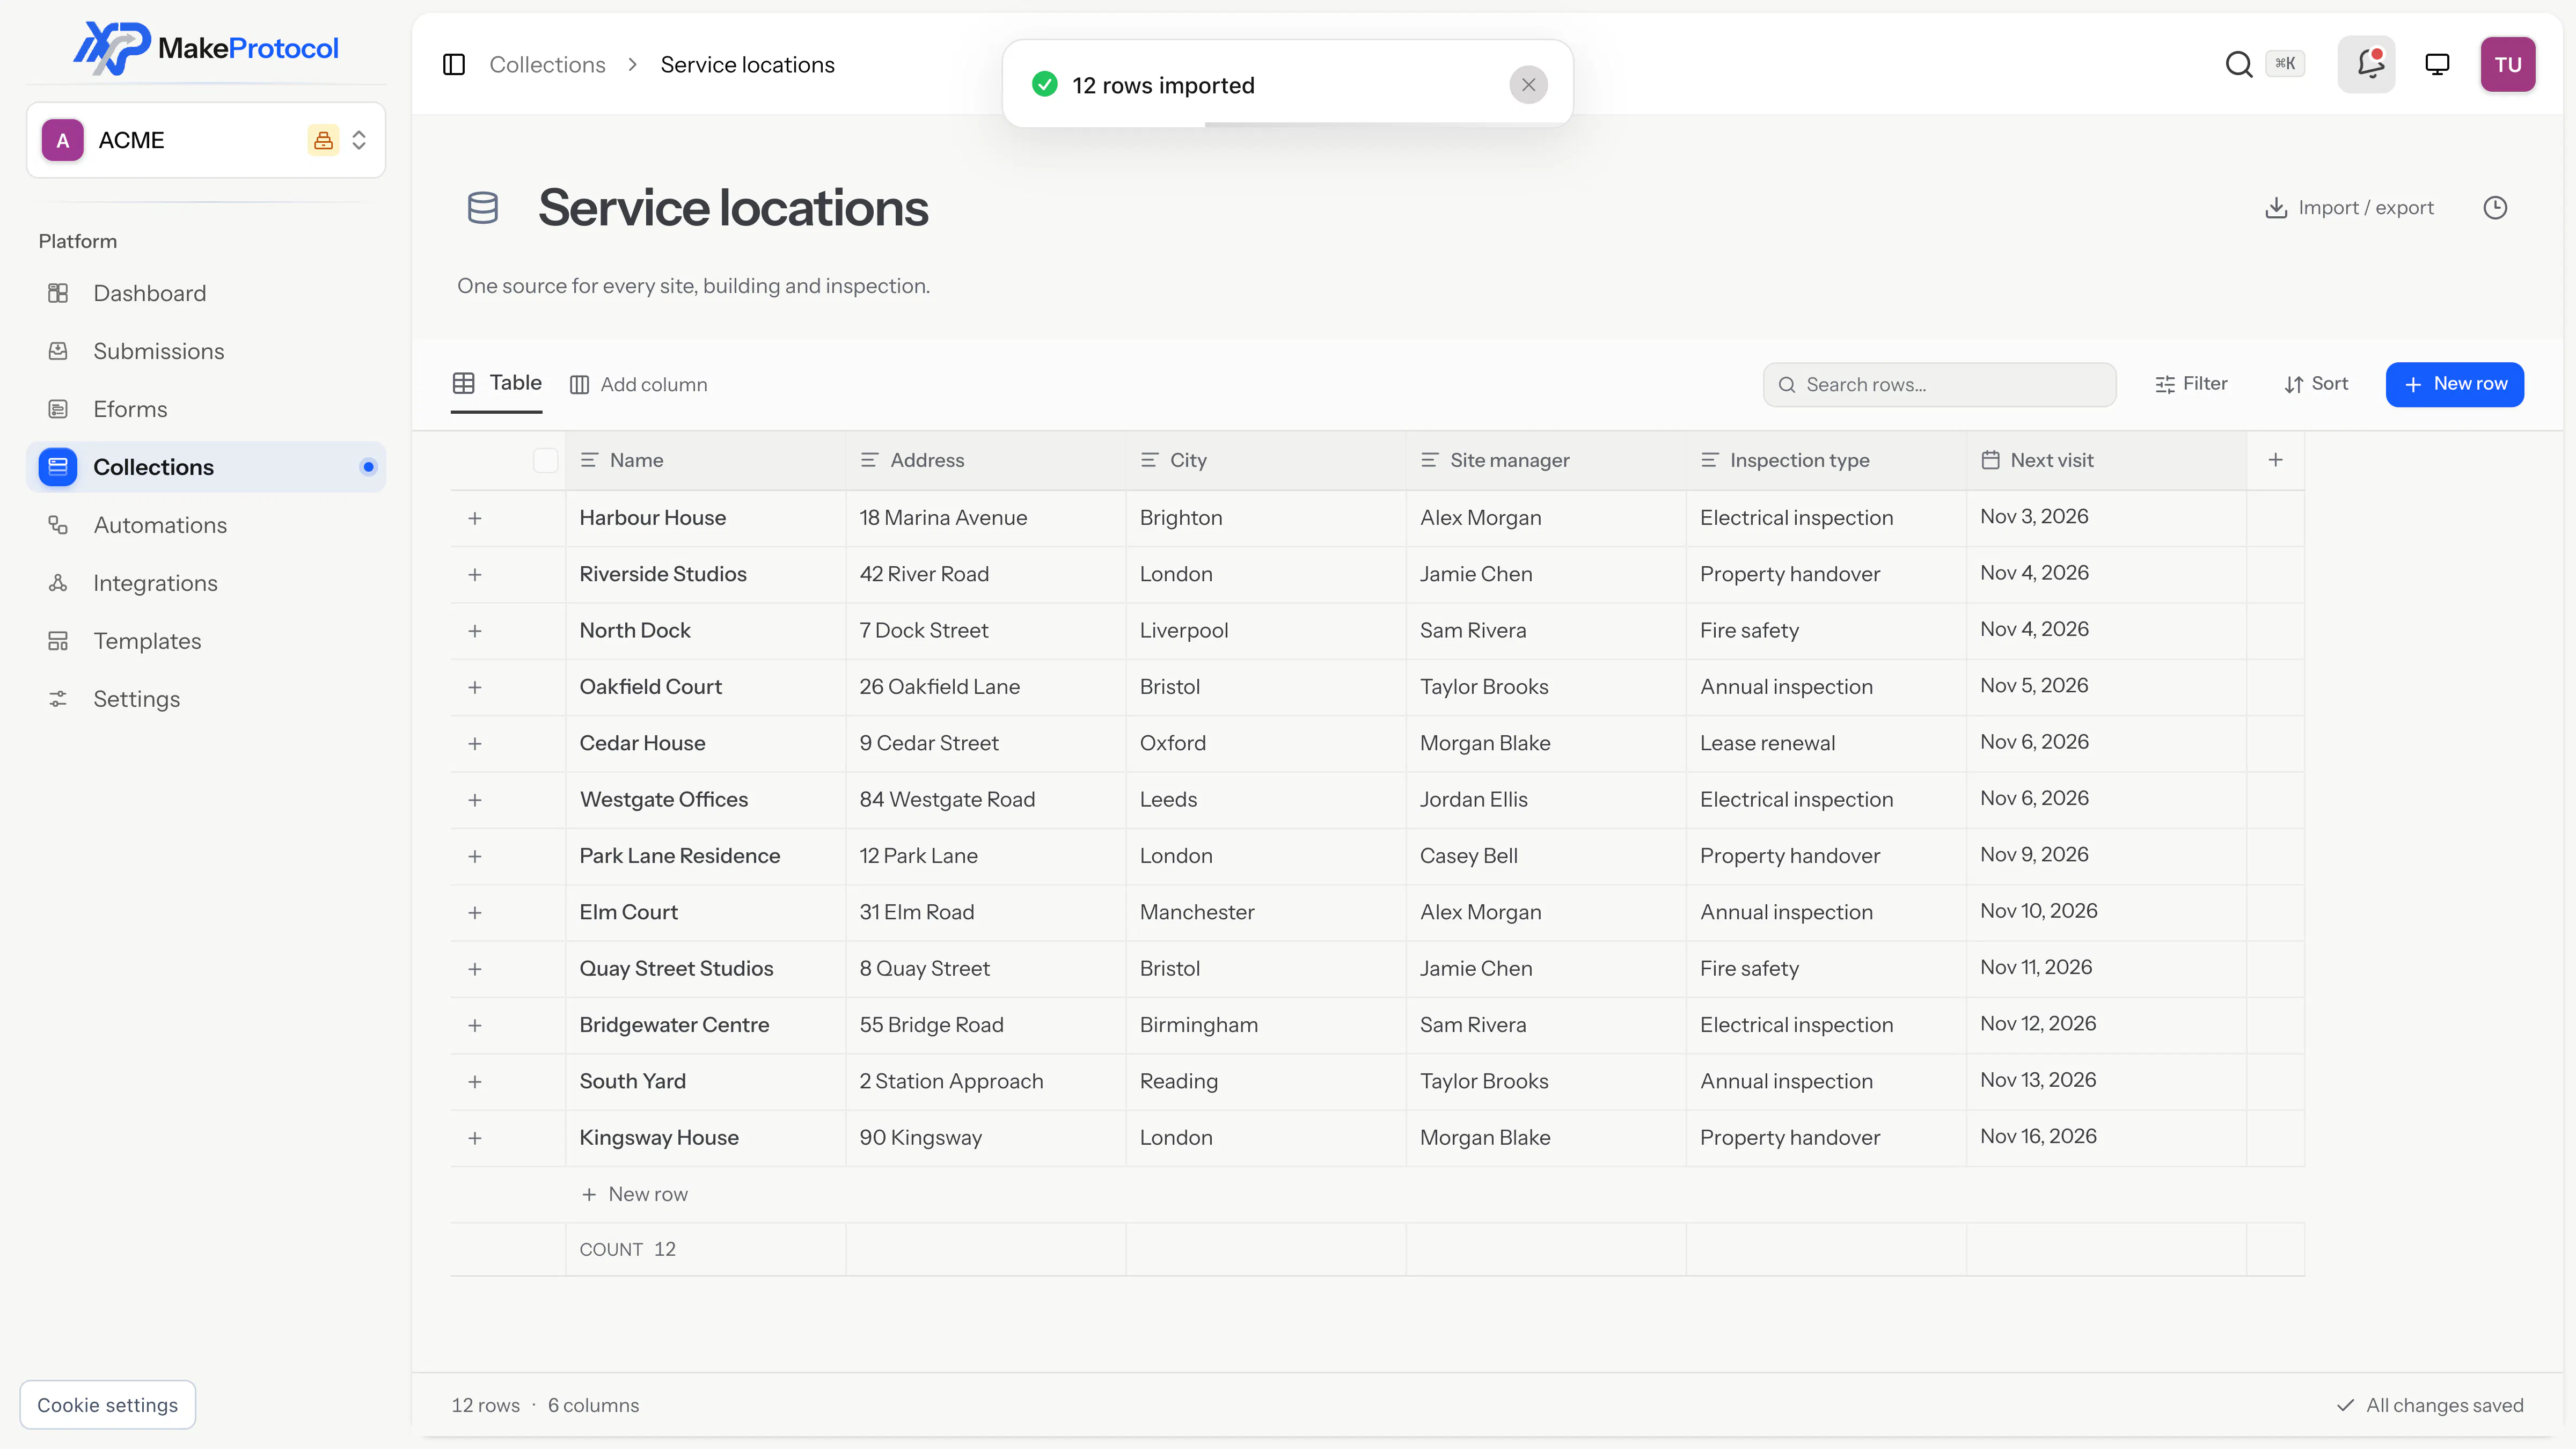2576x1449 pixels.
Task: Open the notifications bell
Action: [x=2366, y=65]
